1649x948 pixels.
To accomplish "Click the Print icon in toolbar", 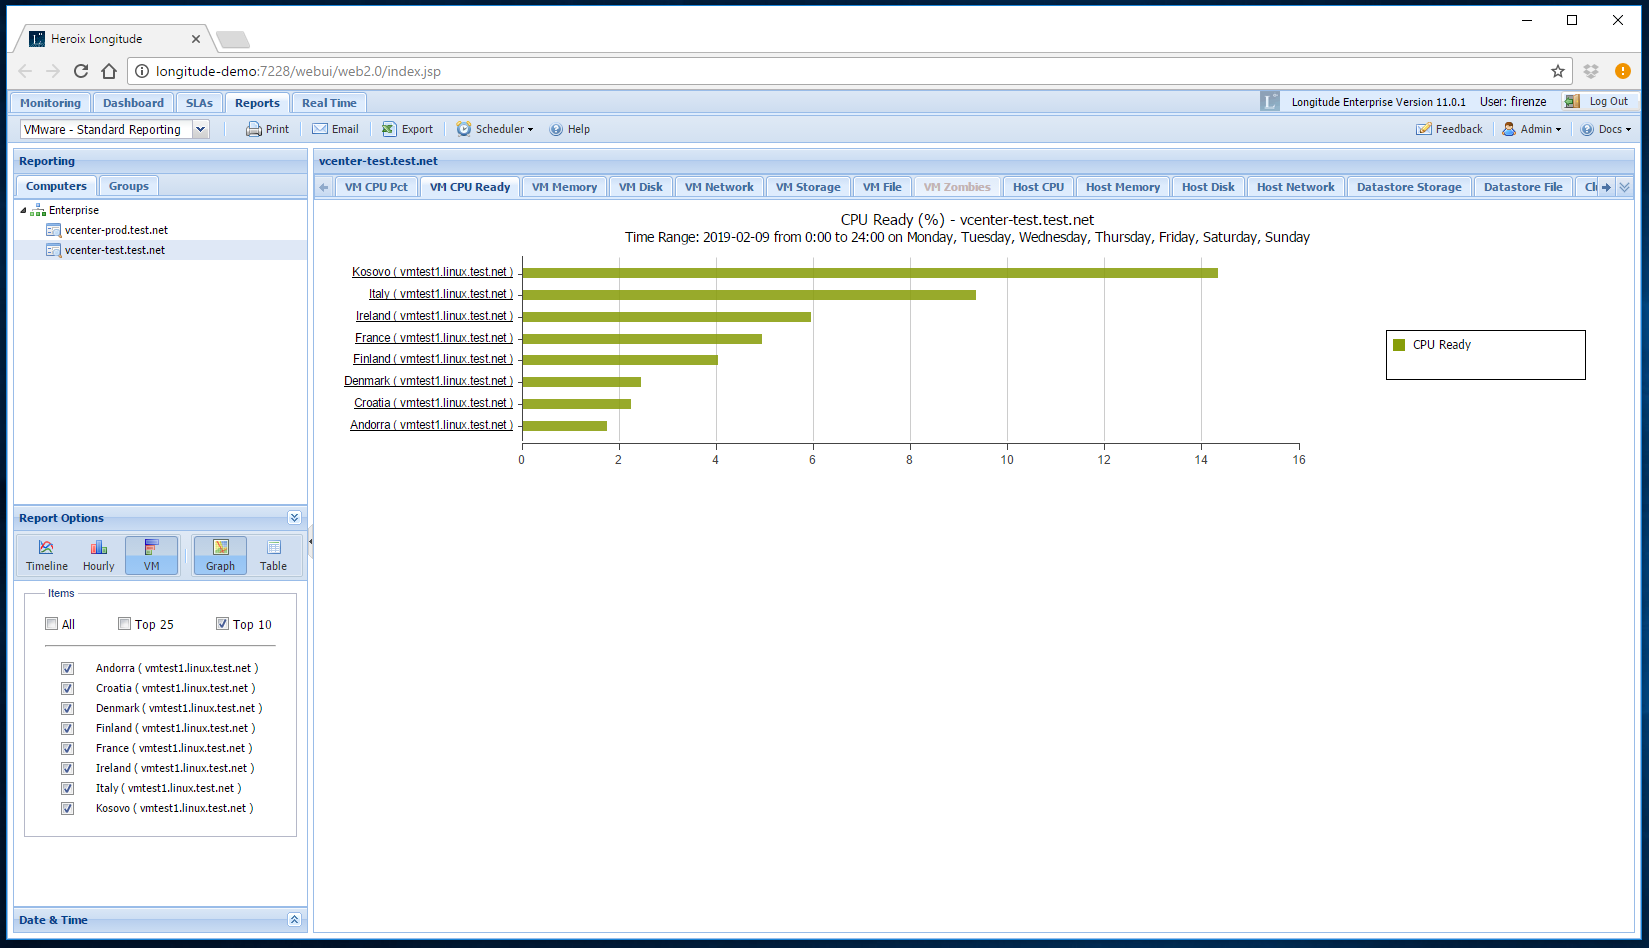I will point(254,129).
